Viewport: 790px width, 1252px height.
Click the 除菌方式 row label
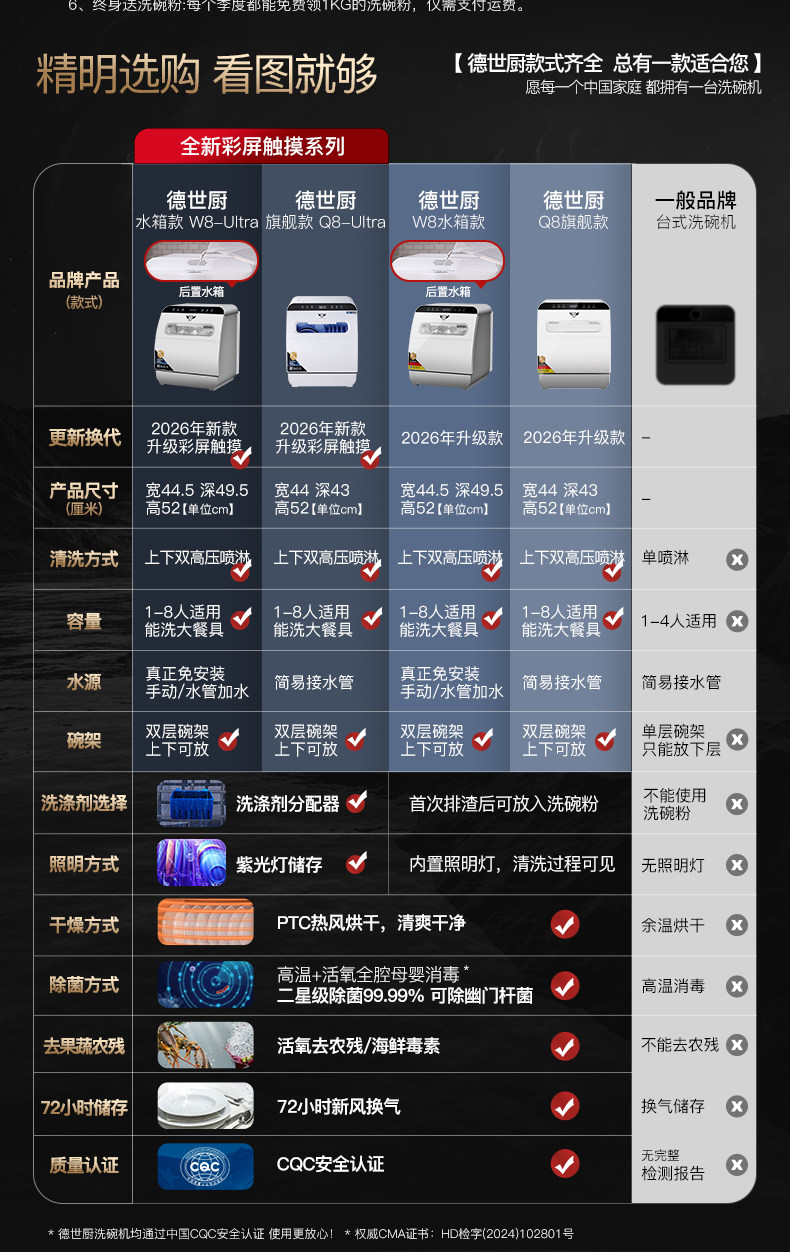pyautogui.click(x=84, y=985)
